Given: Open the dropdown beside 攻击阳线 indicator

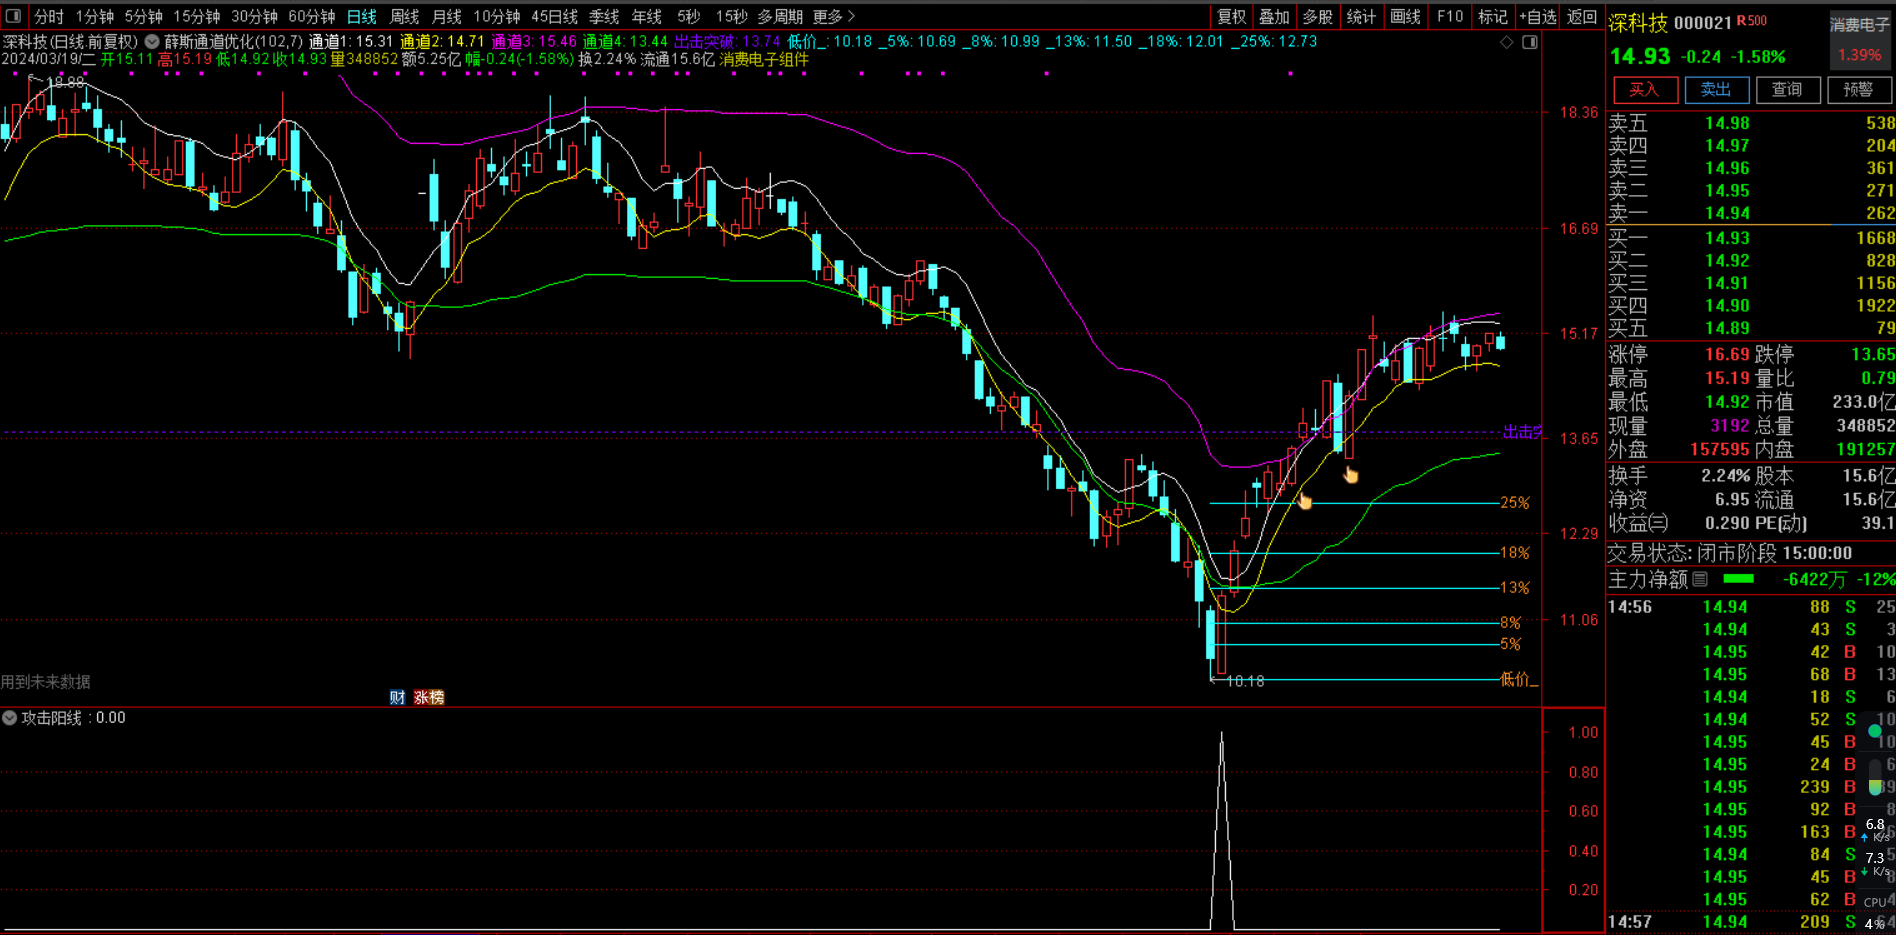Looking at the screenshot, I should pos(9,718).
